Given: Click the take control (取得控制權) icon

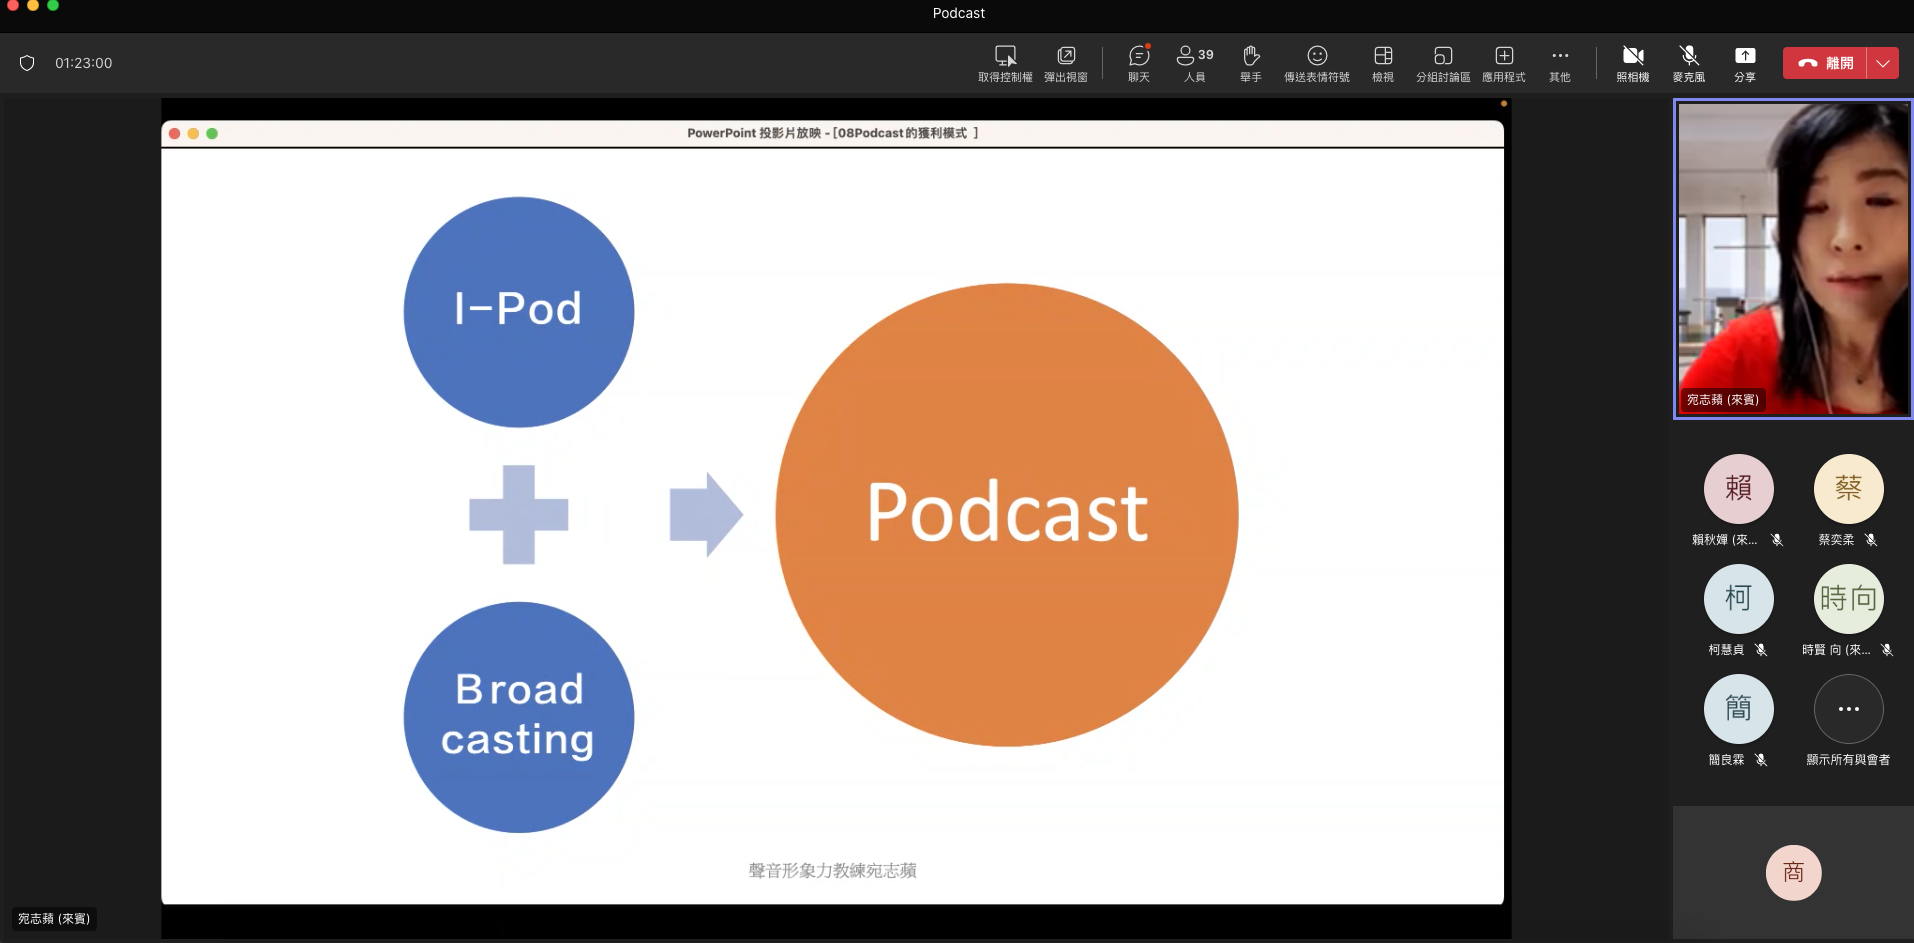Looking at the screenshot, I should click(x=1005, y=55).
